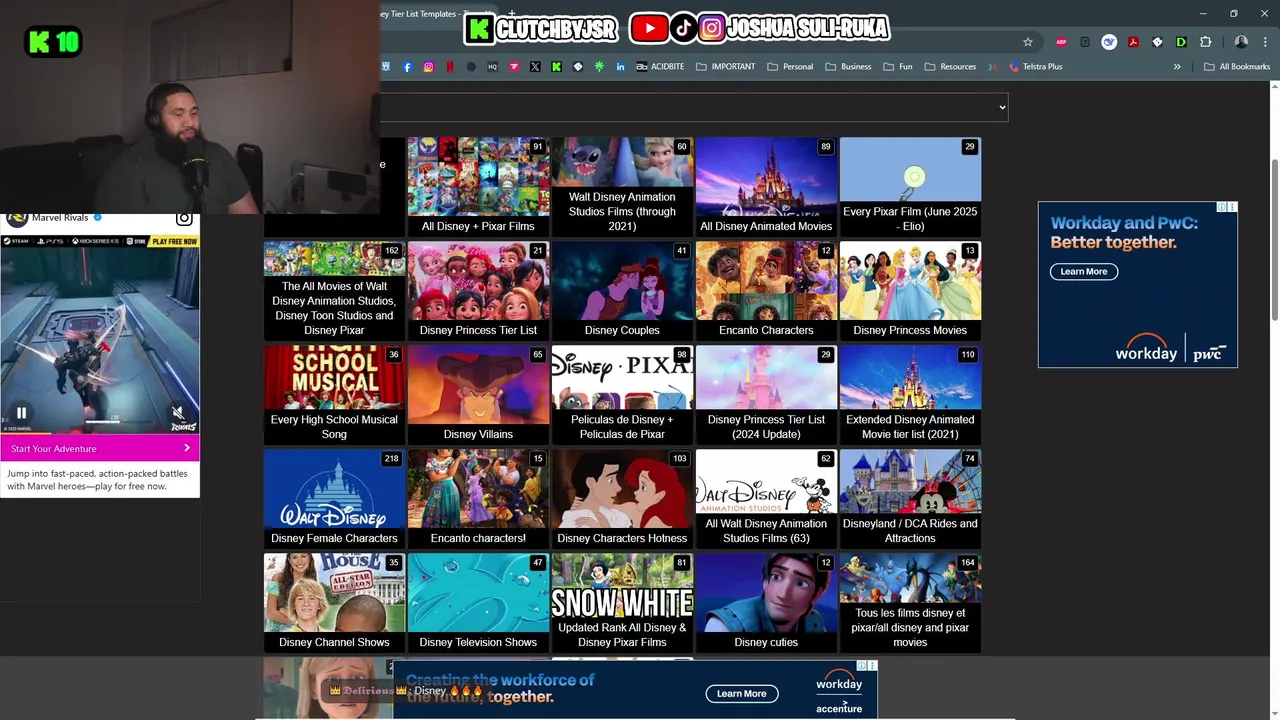Open Peliculas de Disney + Pixar template
The height and width of the screenshot is (720, 1280).
click(622, 395)
